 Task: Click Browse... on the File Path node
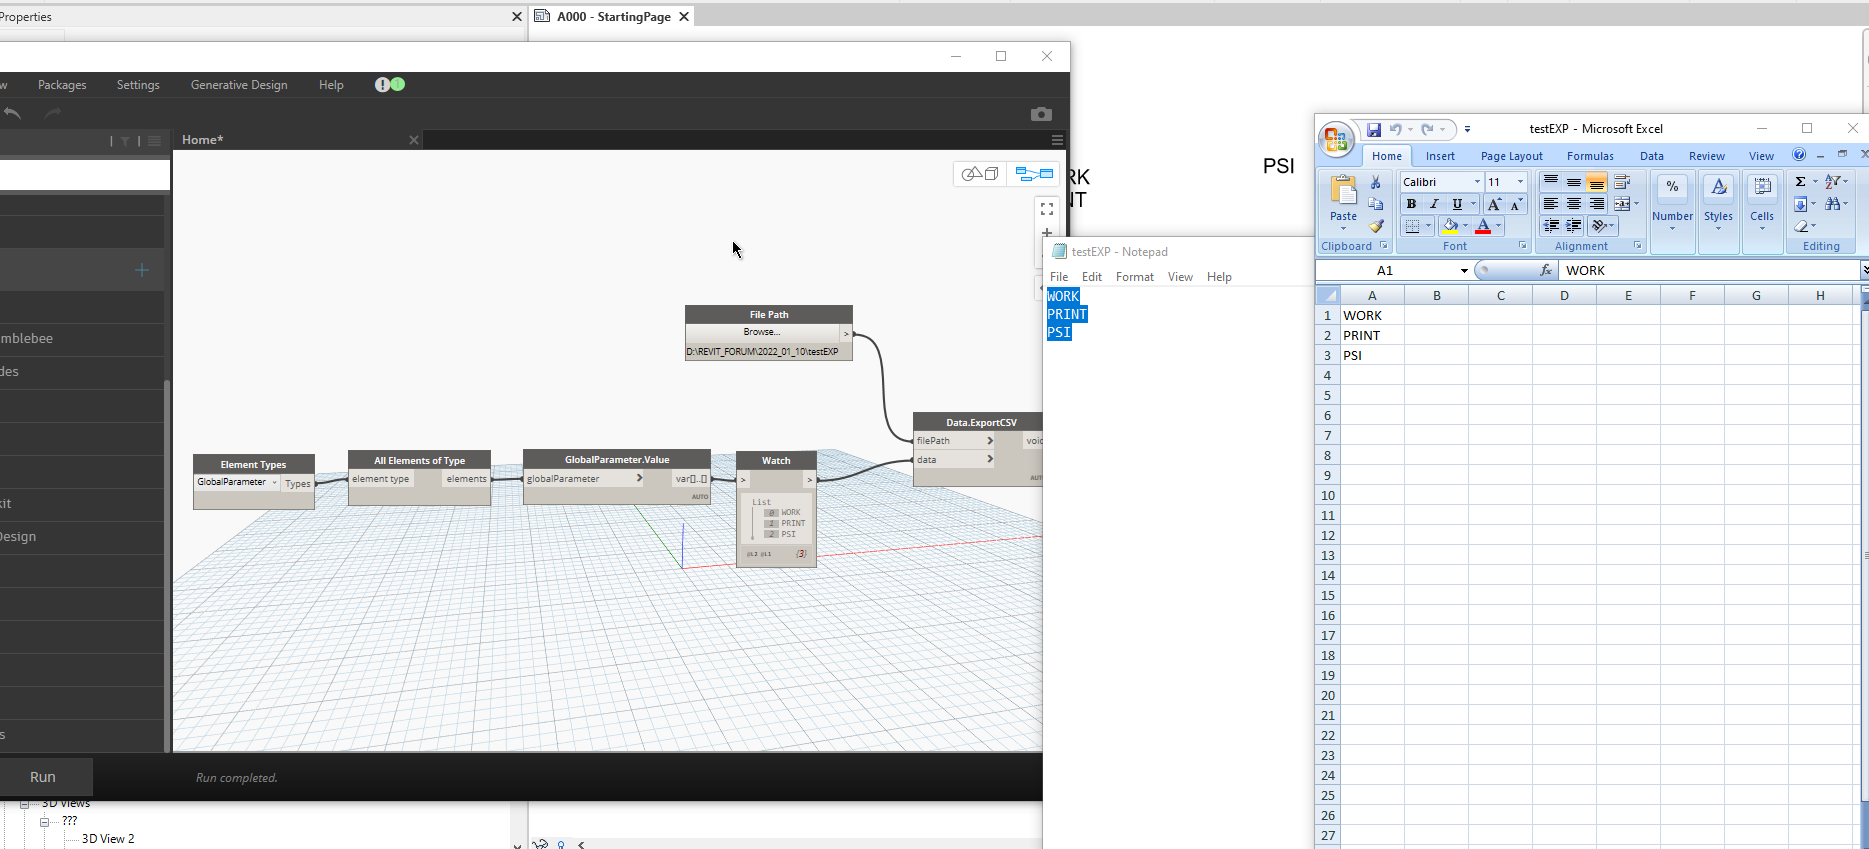tap(761, 332)
